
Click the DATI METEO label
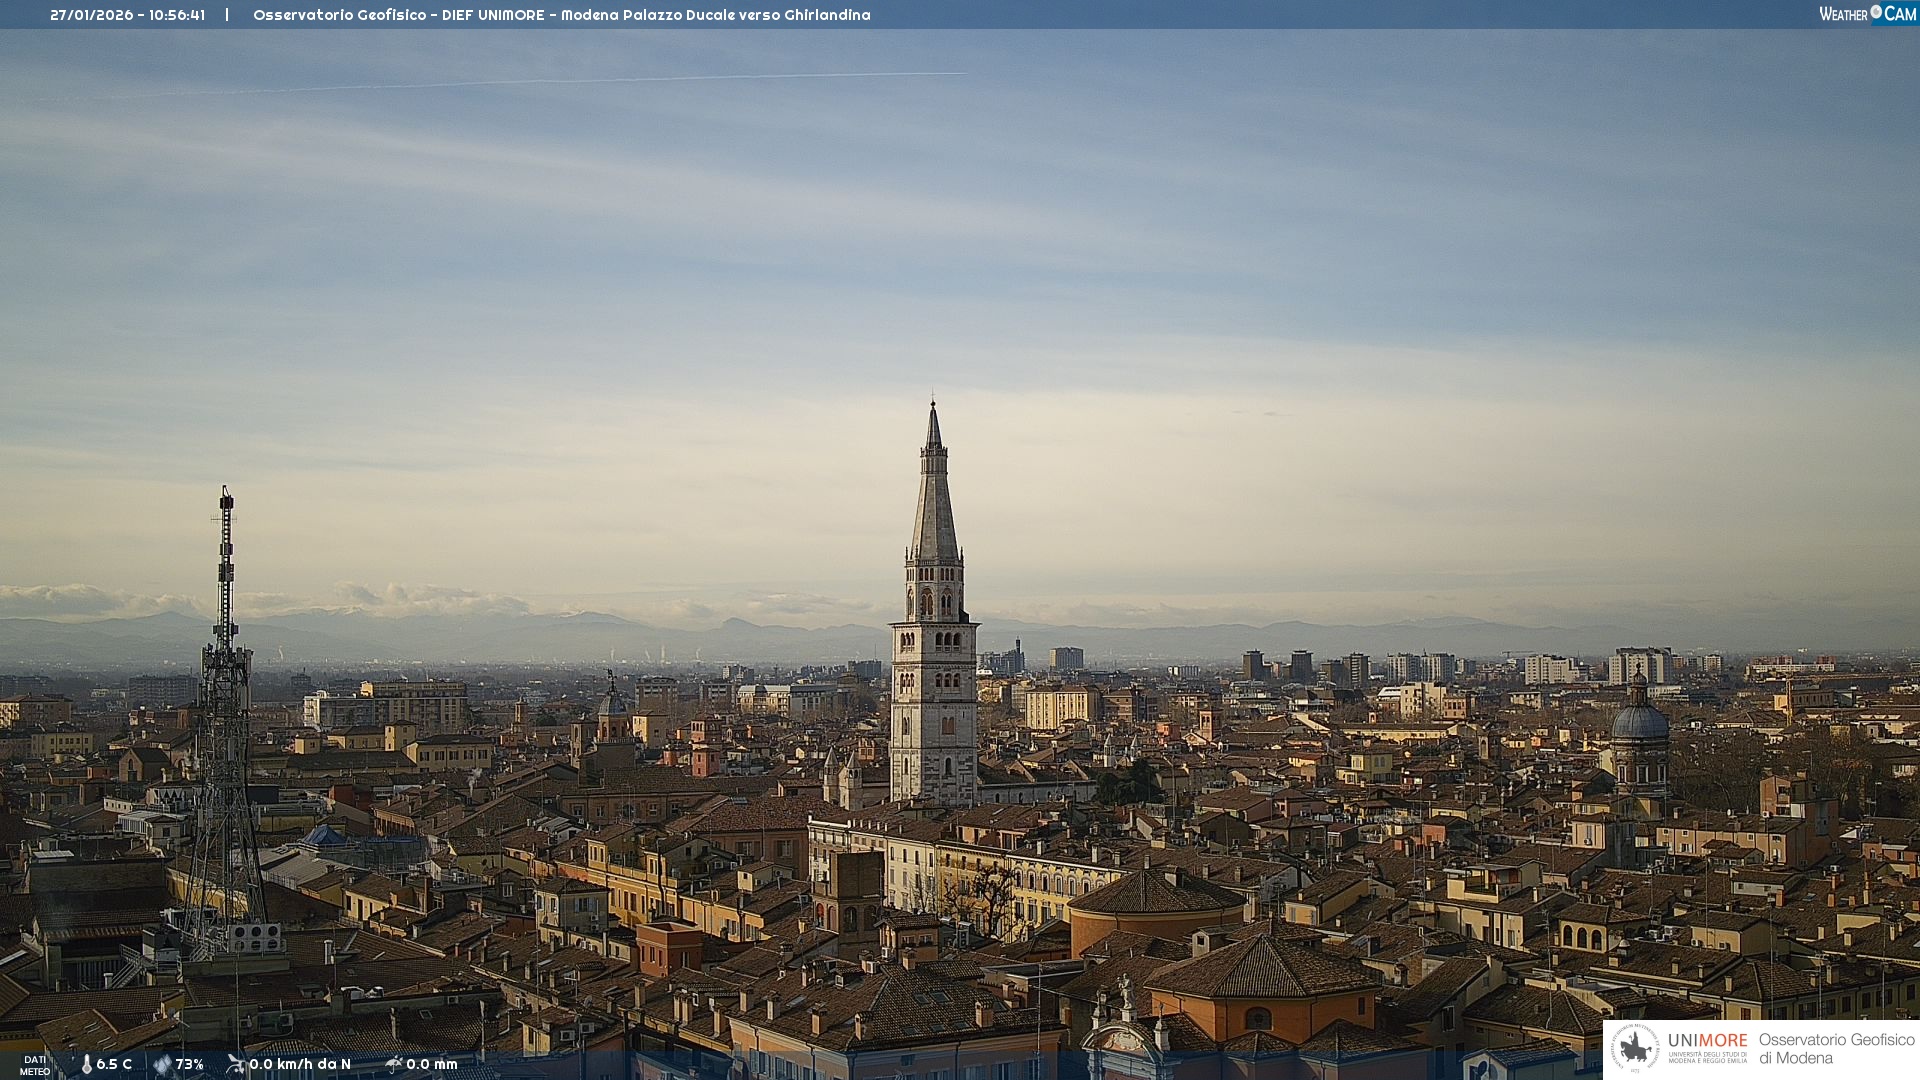tap(35, 1065)
